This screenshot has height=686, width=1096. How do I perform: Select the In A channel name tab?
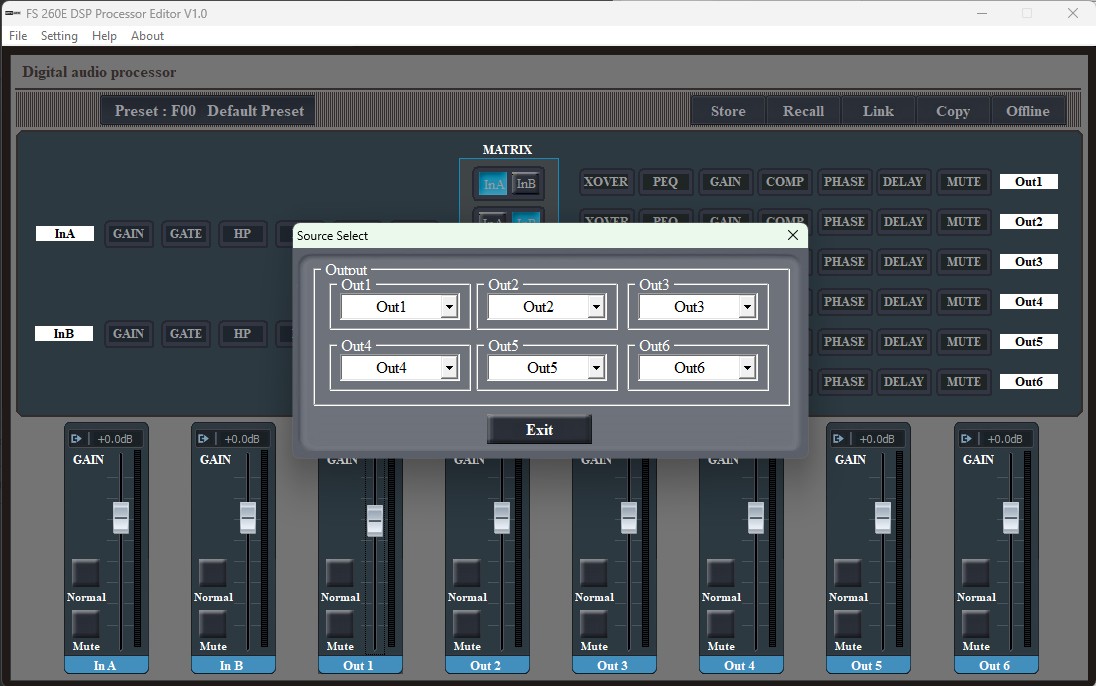pos(106,665)
